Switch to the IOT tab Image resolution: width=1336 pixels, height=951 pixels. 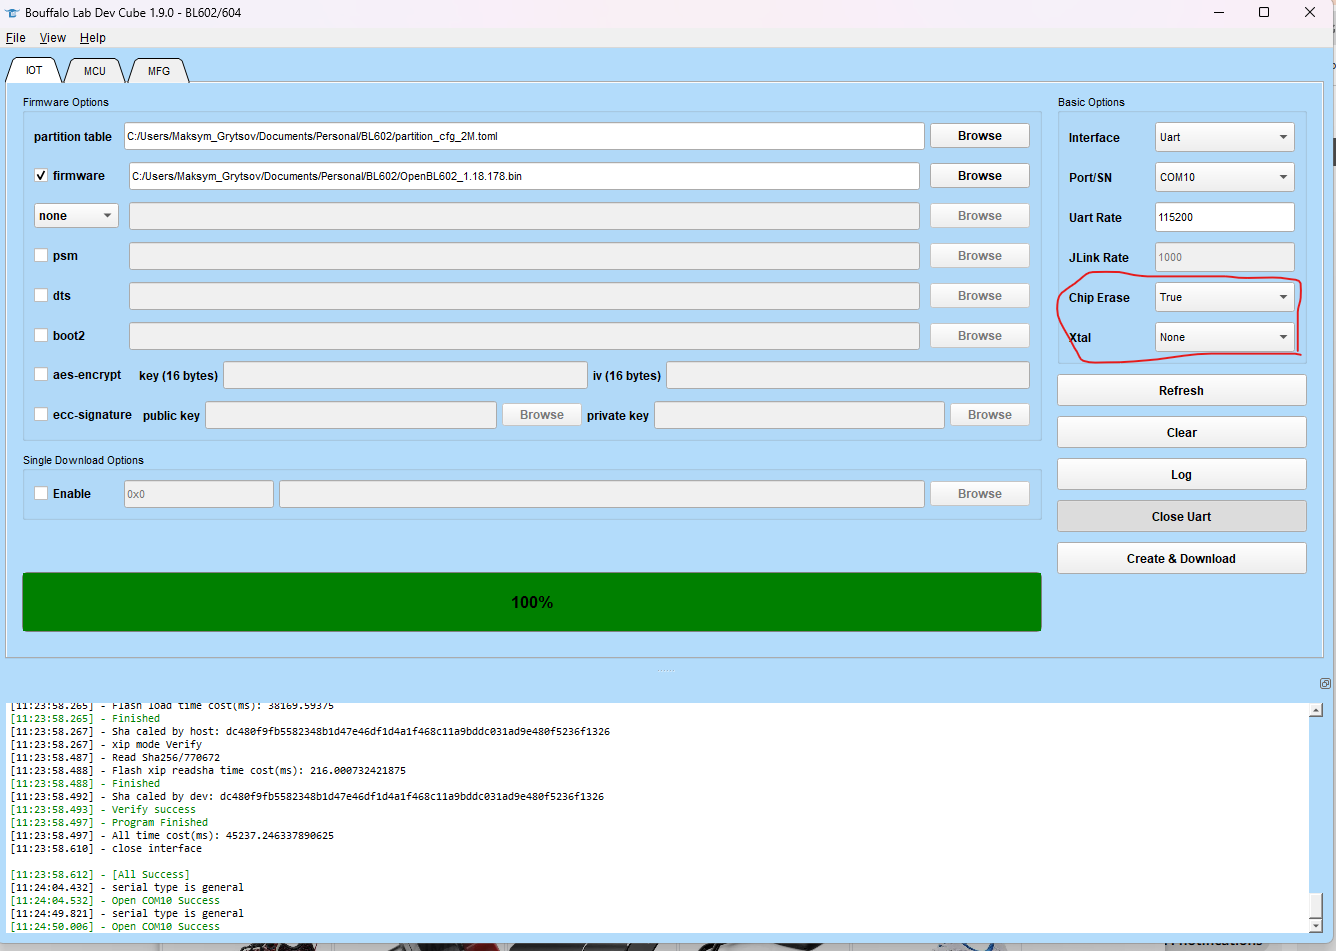point(34,70)
